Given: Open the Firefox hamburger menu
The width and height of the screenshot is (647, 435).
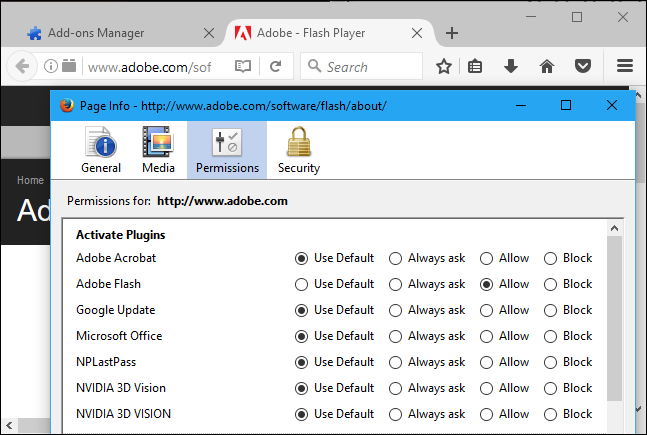Looking at the screenshot, I should point(625,67).
